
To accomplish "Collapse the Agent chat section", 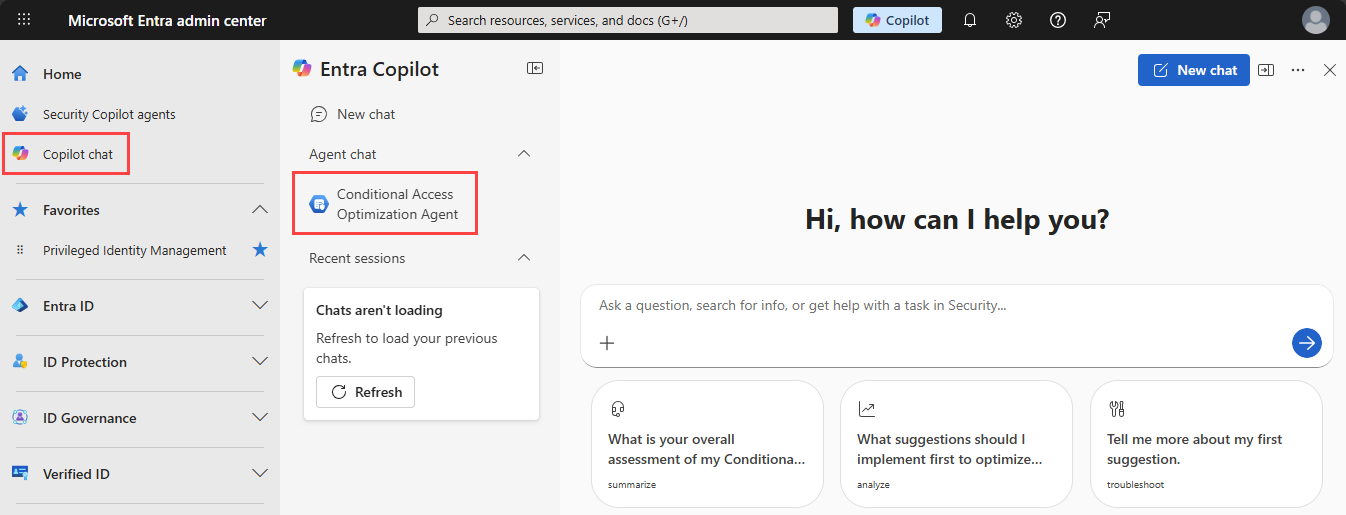I will (x=523, y=154).
